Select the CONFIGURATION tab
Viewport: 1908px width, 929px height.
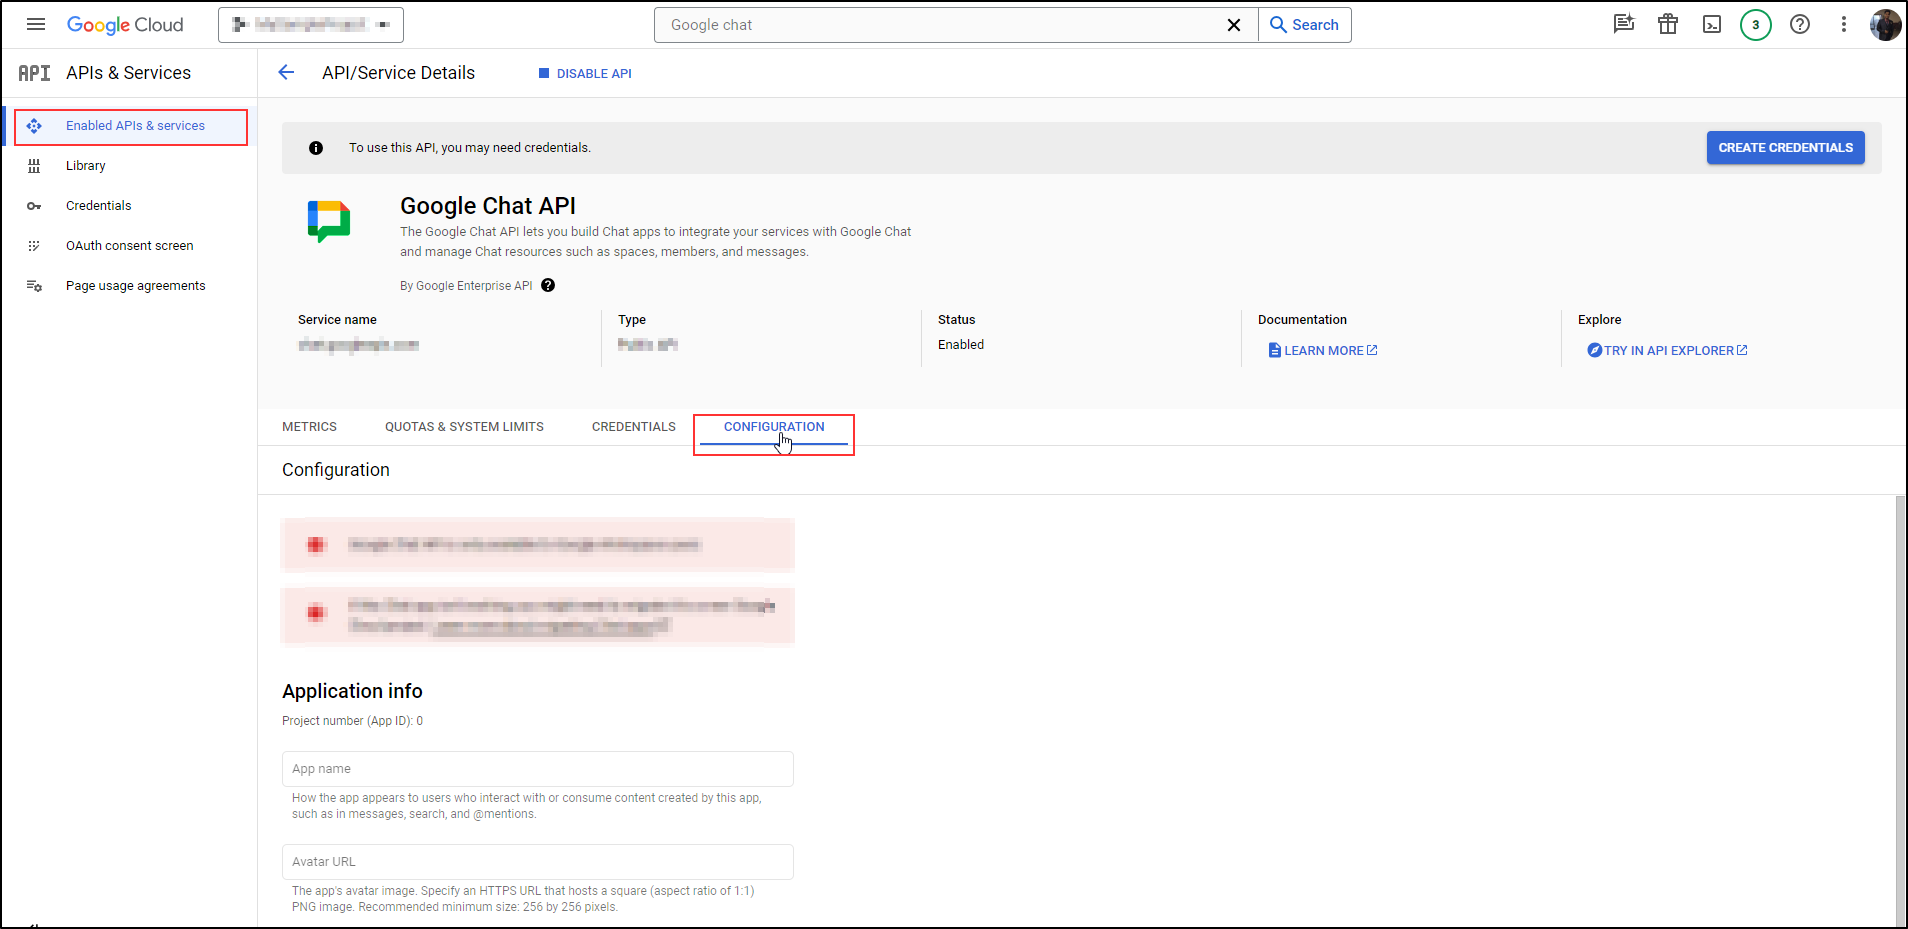(x=774, y=428)
